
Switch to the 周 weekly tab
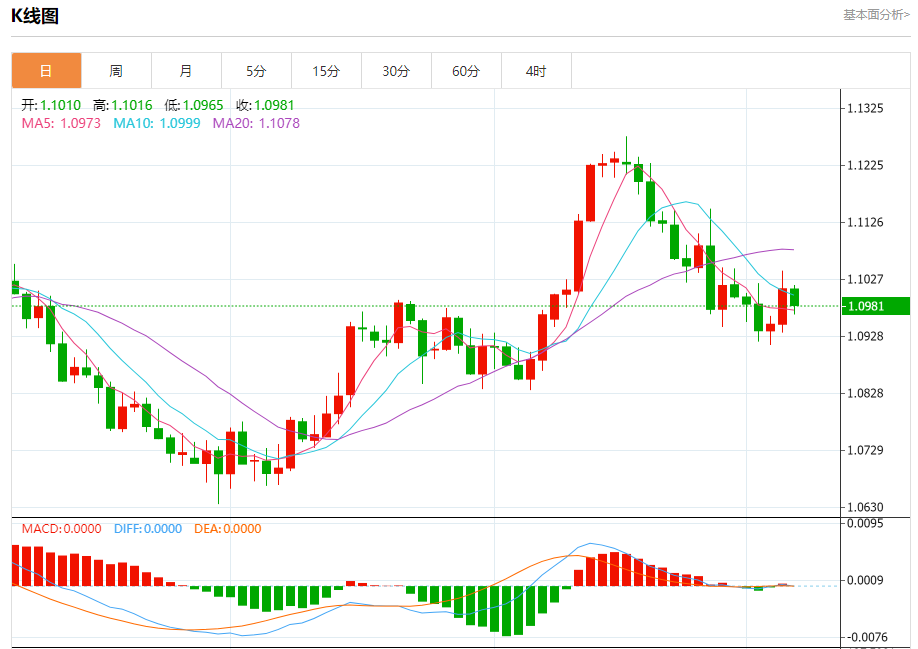point(116,71)
